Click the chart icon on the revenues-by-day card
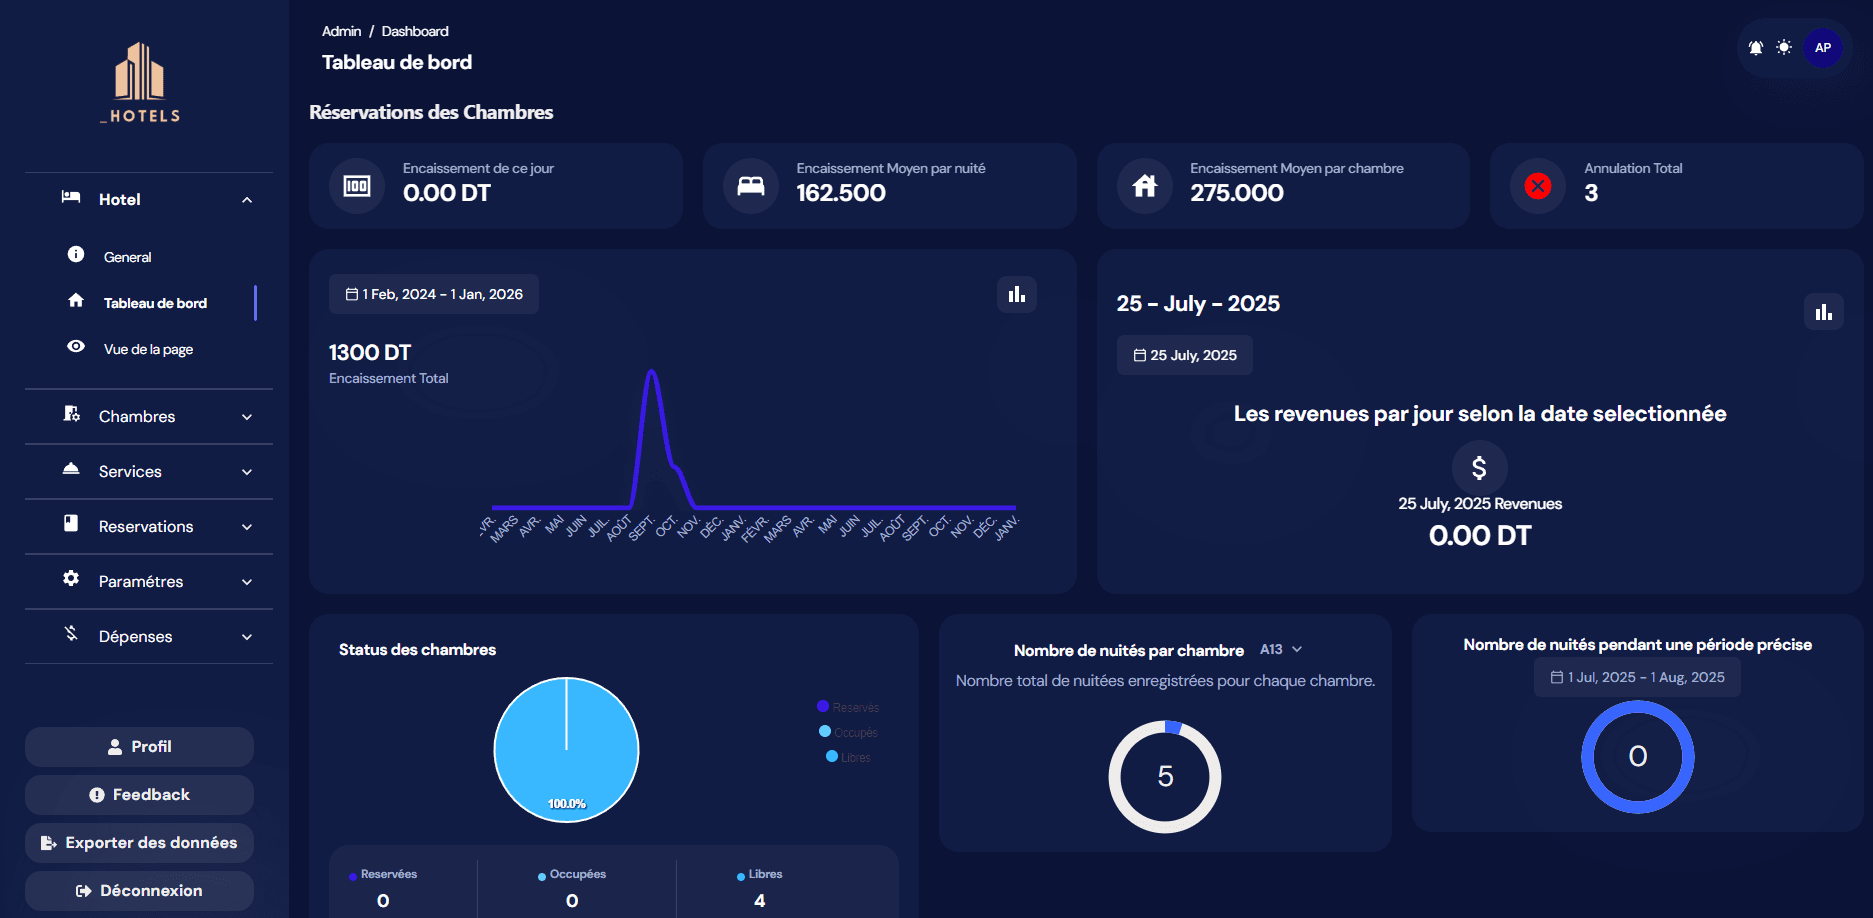 coord(1824,311)
